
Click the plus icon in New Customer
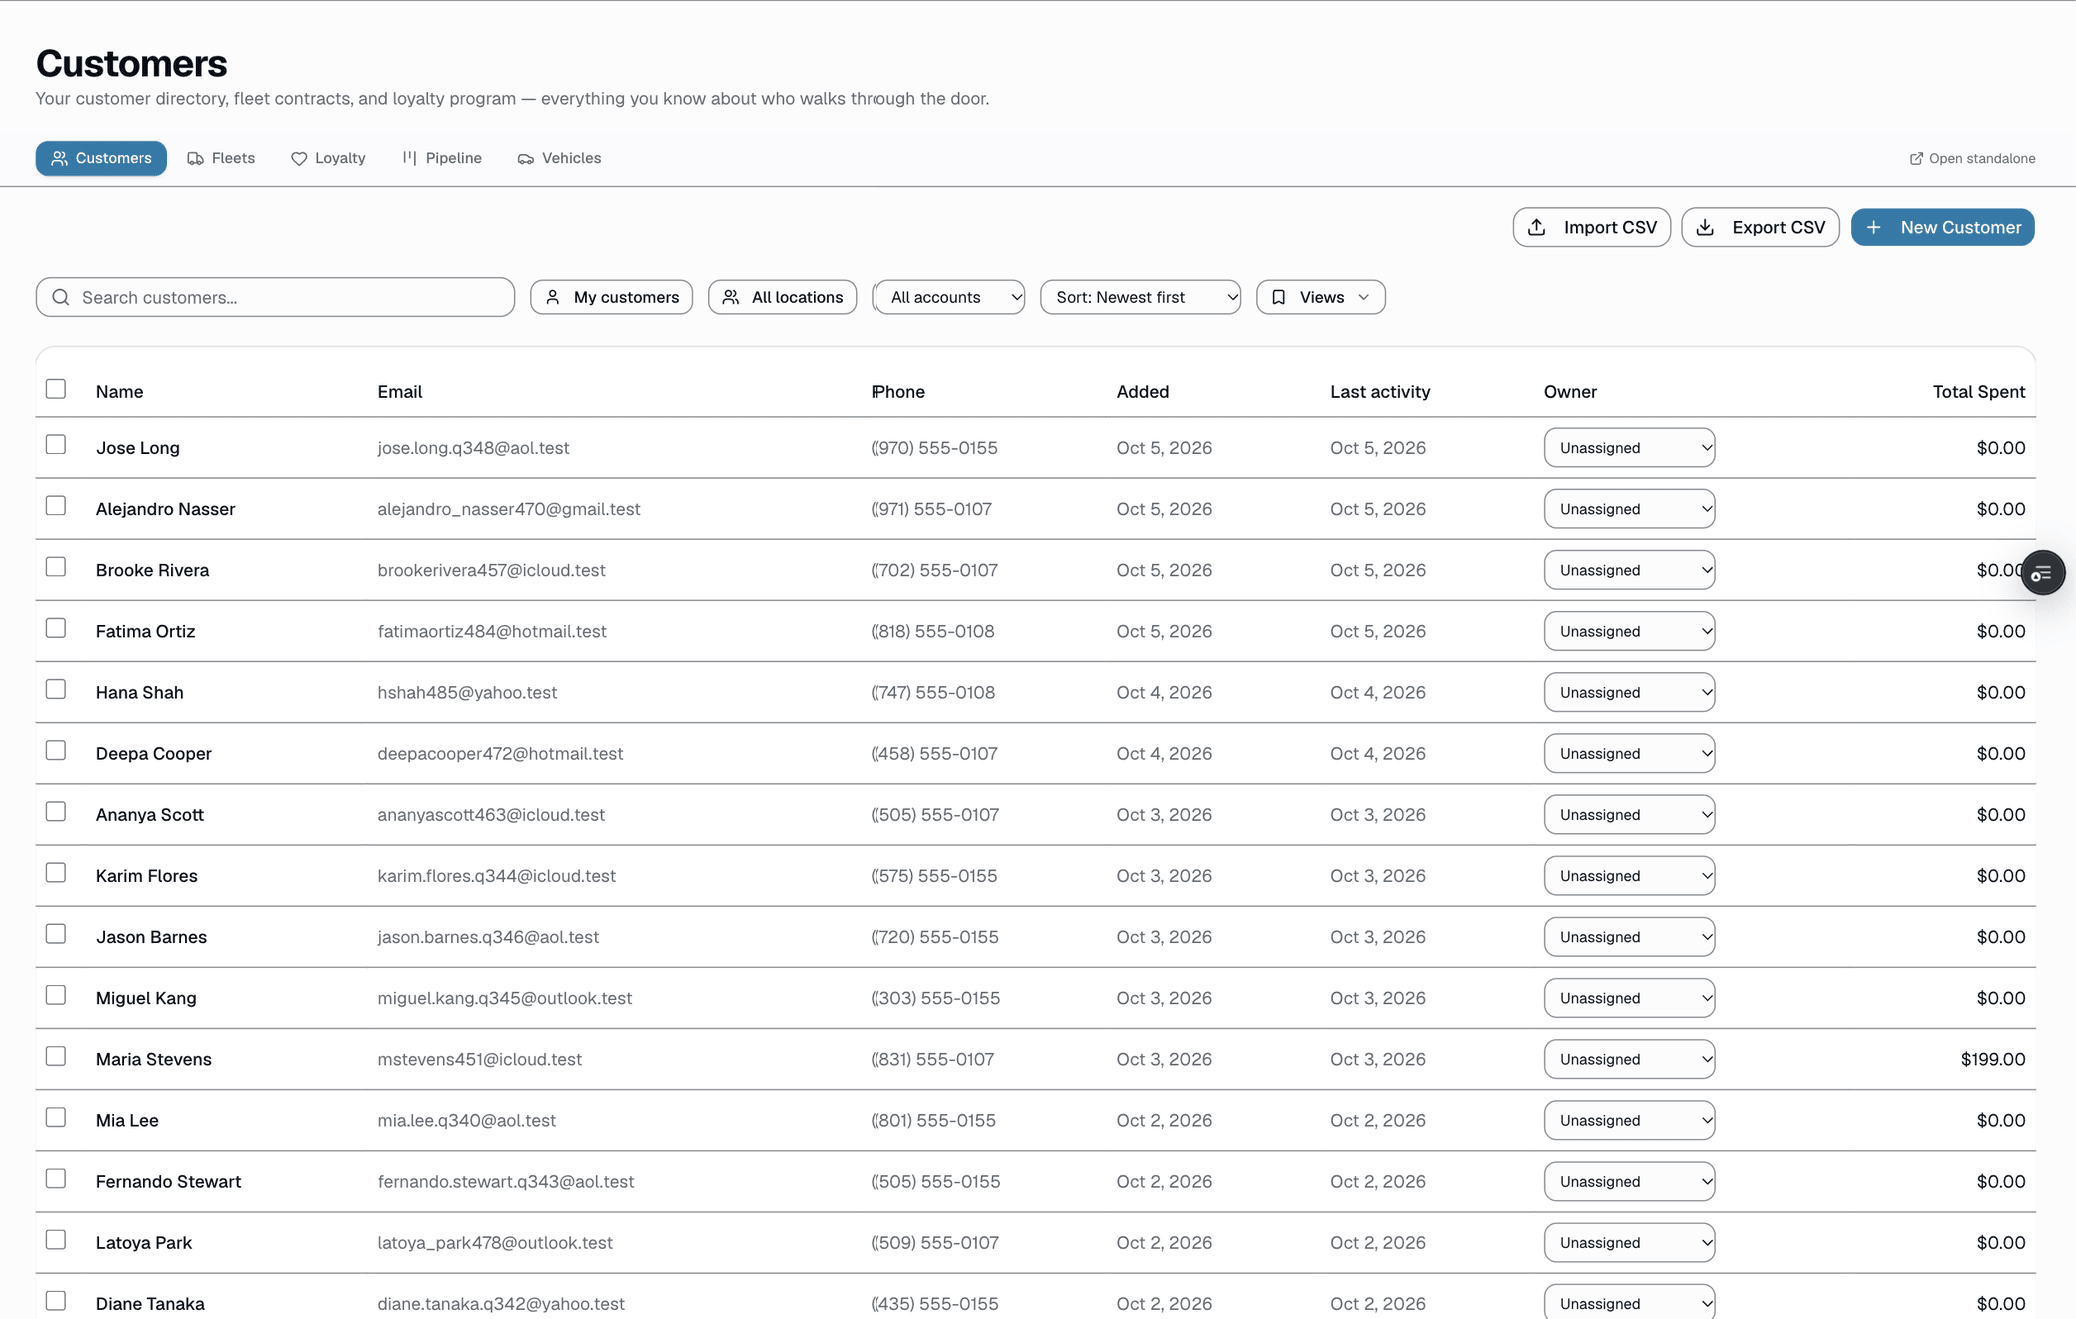(1874, 228)
